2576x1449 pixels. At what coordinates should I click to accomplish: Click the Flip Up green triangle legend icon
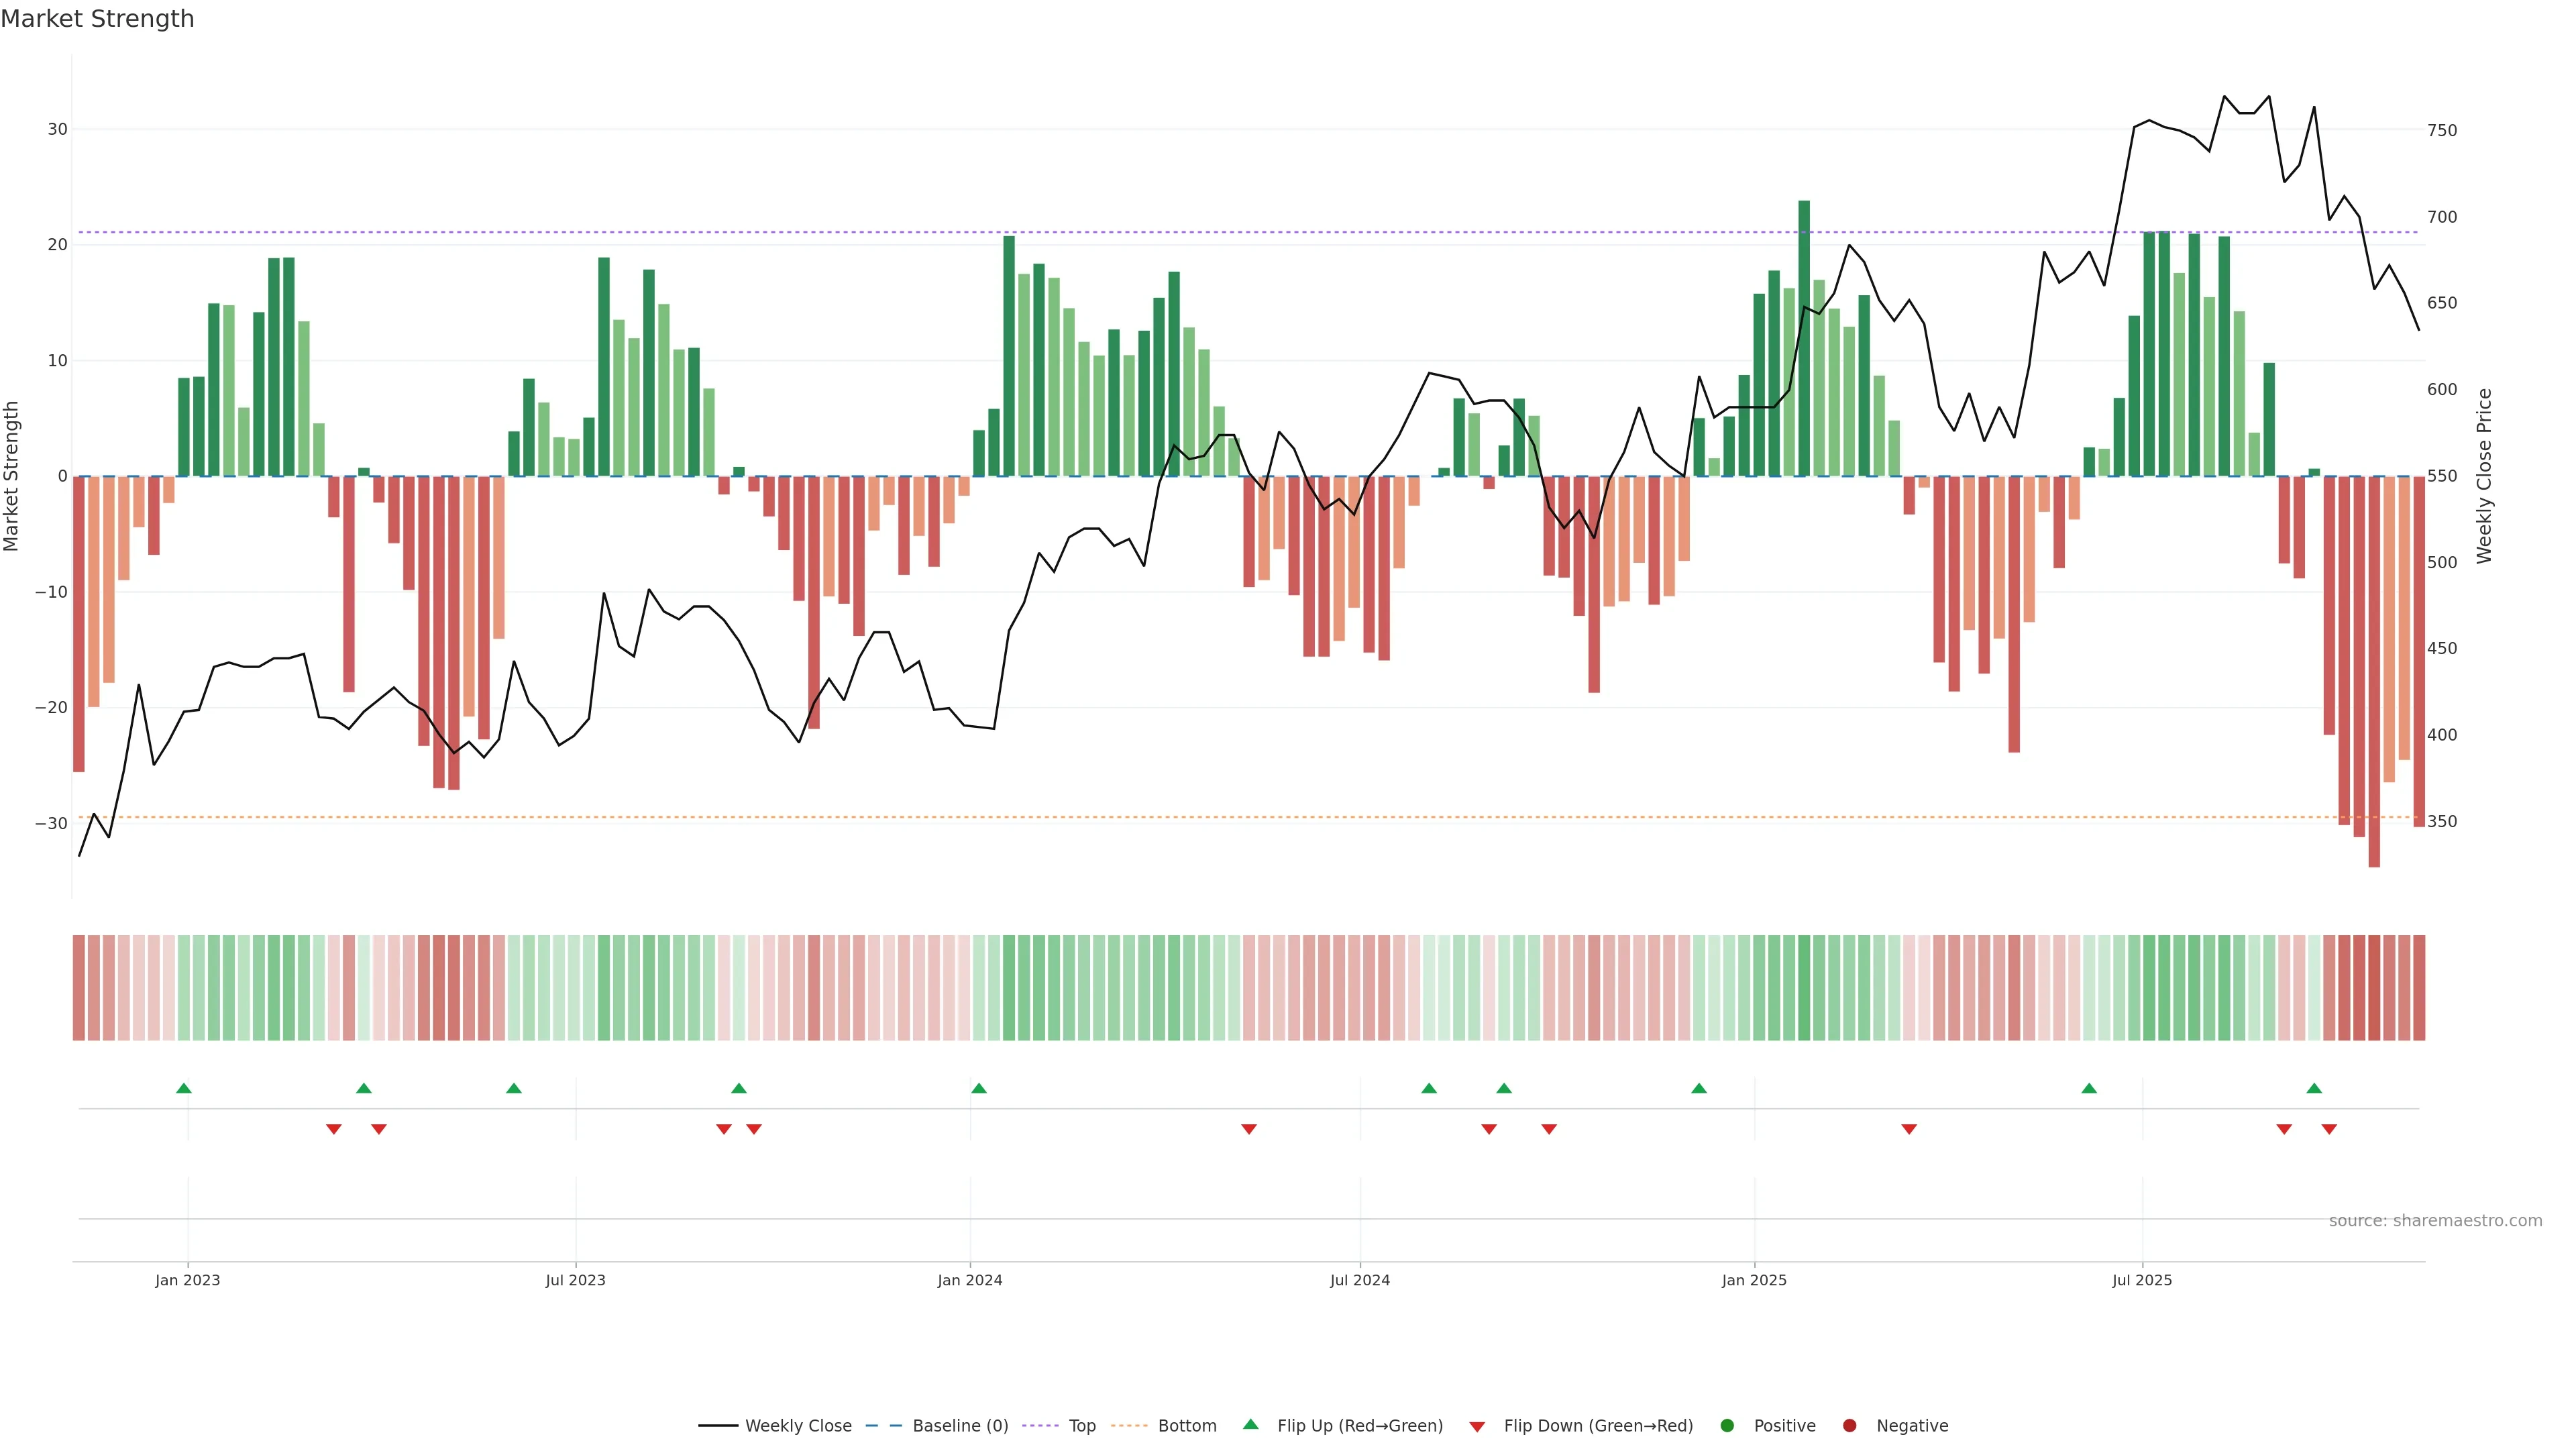[x=1250, y=1424]
